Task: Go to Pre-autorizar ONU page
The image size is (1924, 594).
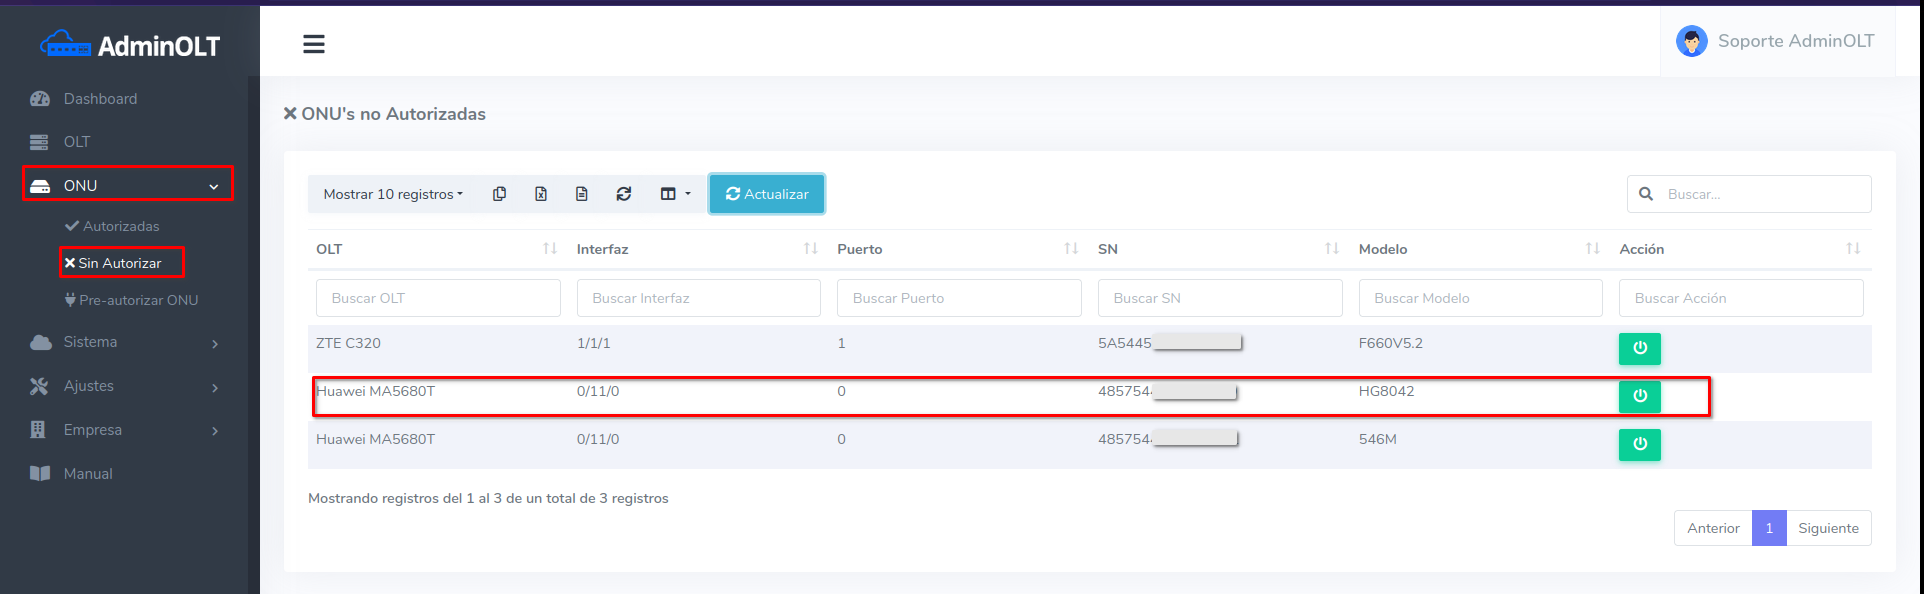Action: pos(138,300)
